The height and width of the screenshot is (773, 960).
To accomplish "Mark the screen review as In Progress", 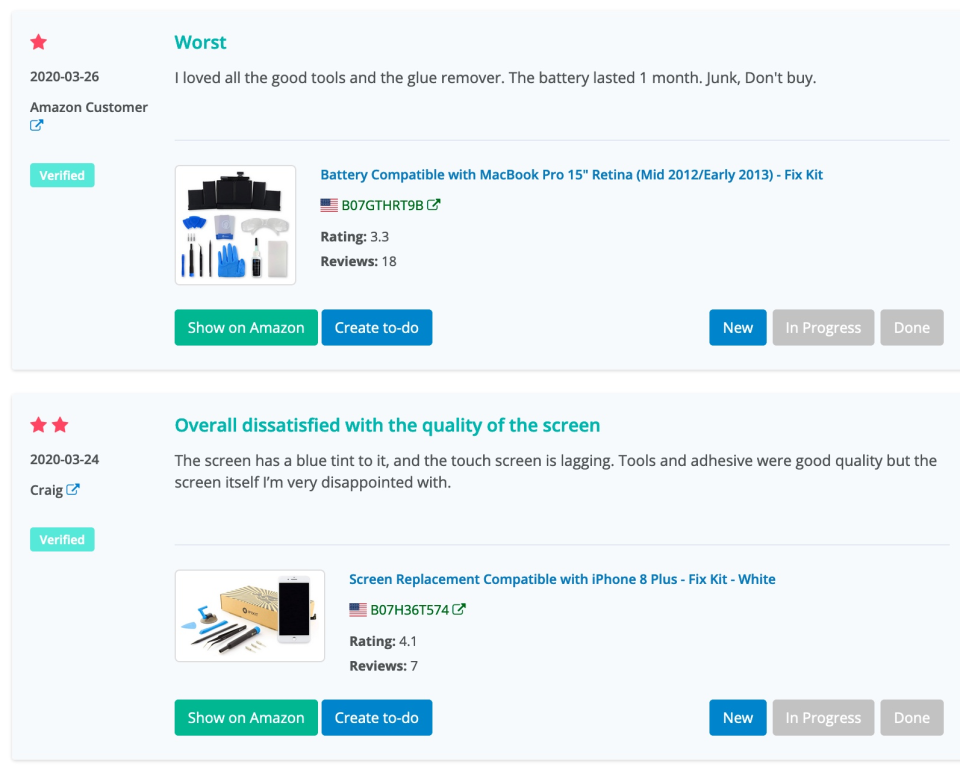I will pyautogui.click(x=823, y=717).
